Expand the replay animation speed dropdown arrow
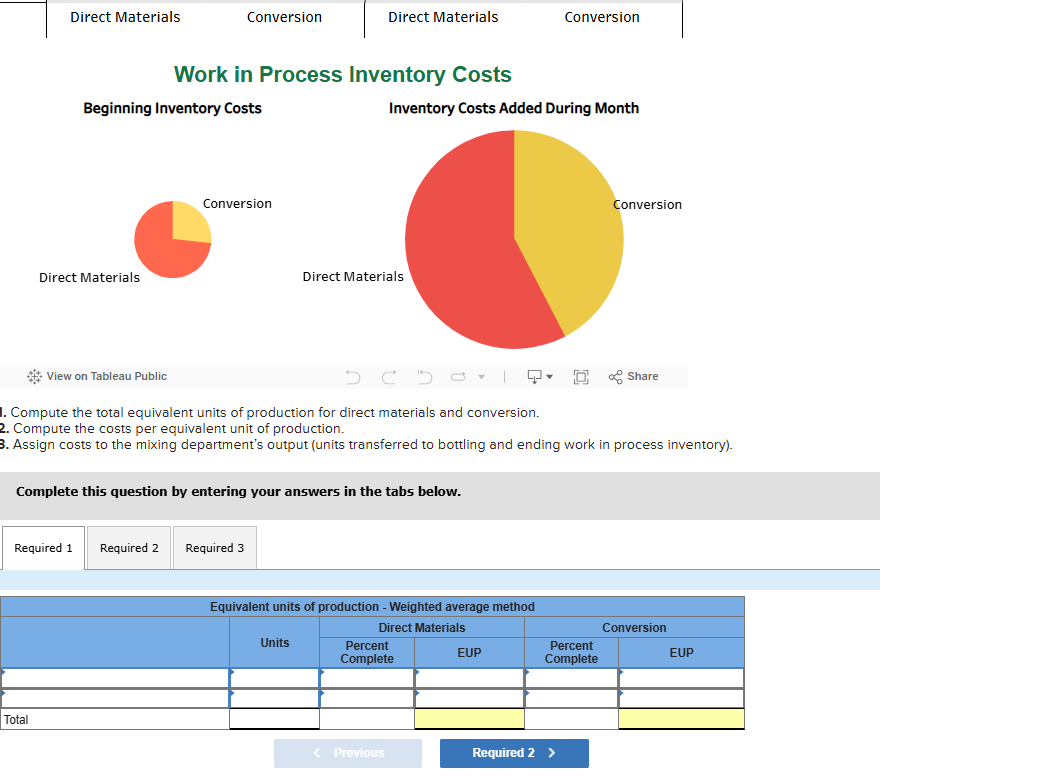 click(481, 377)
